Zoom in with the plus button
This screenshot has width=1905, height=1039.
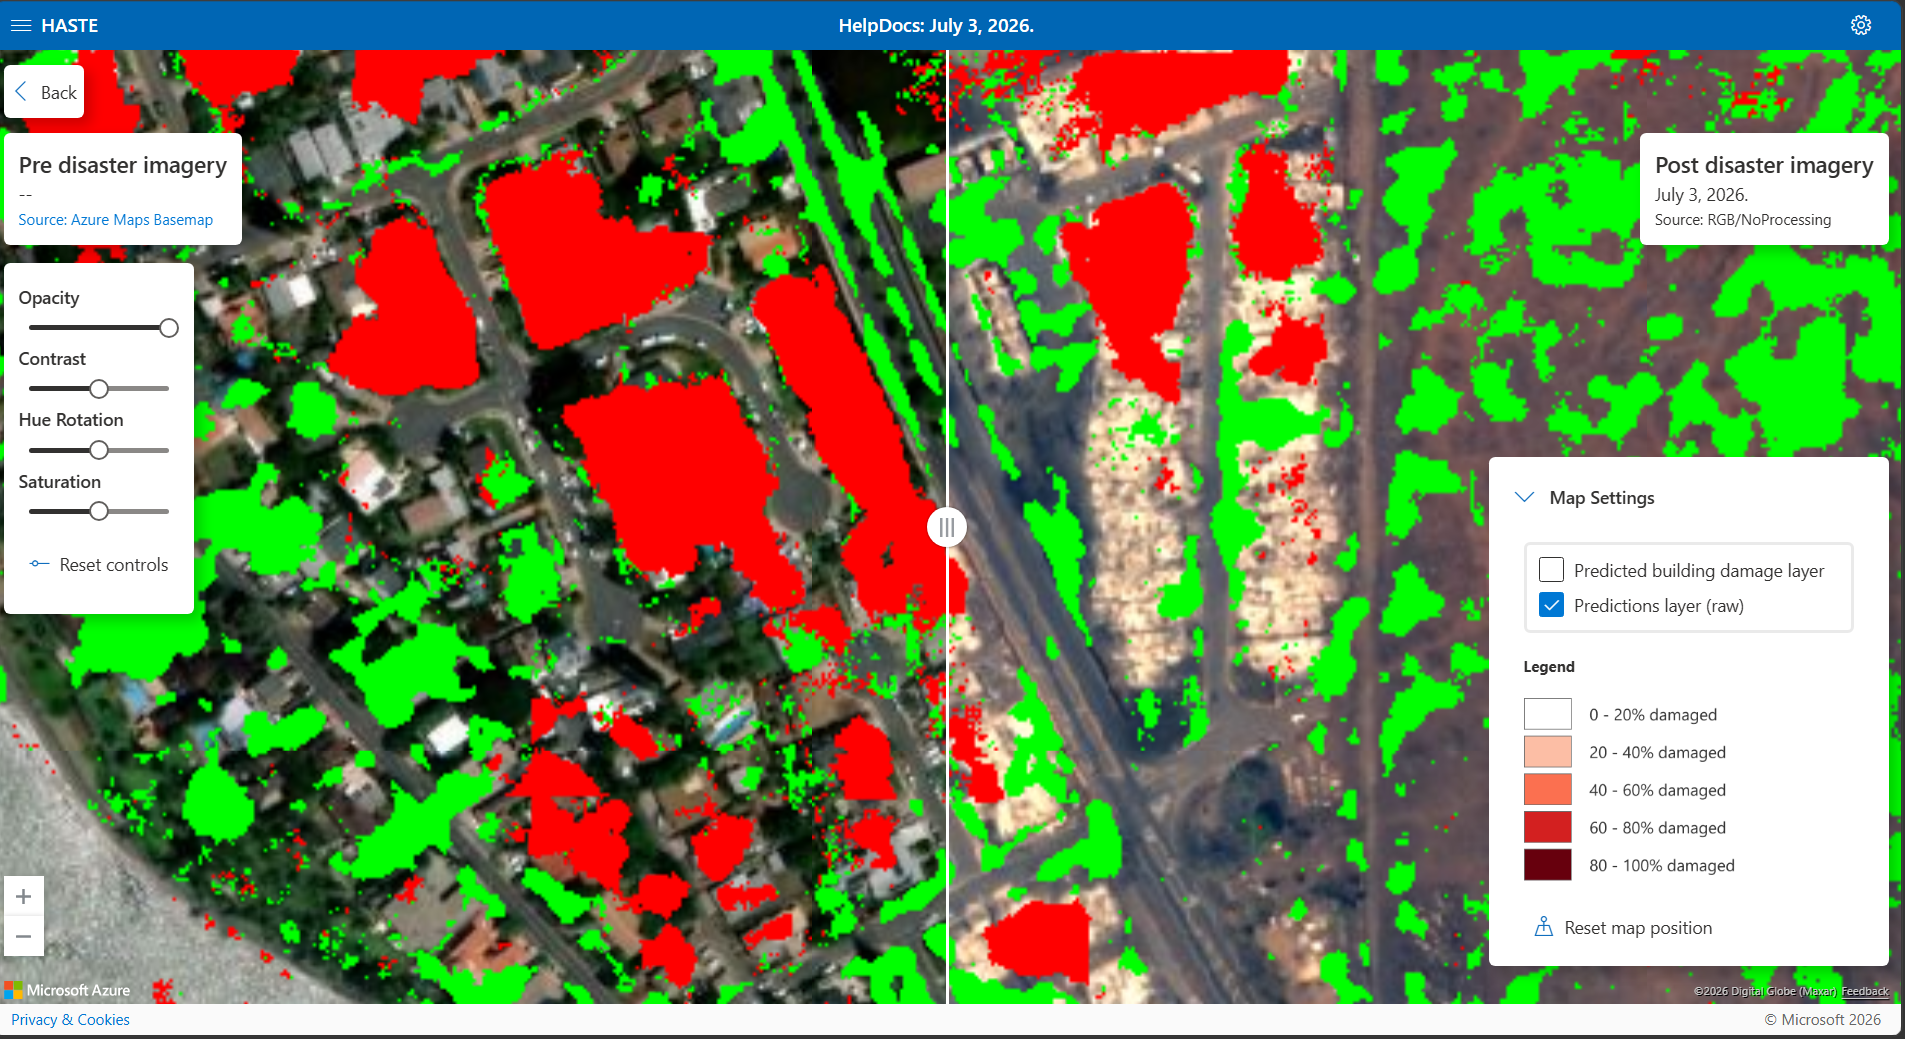tap(24, 896)
